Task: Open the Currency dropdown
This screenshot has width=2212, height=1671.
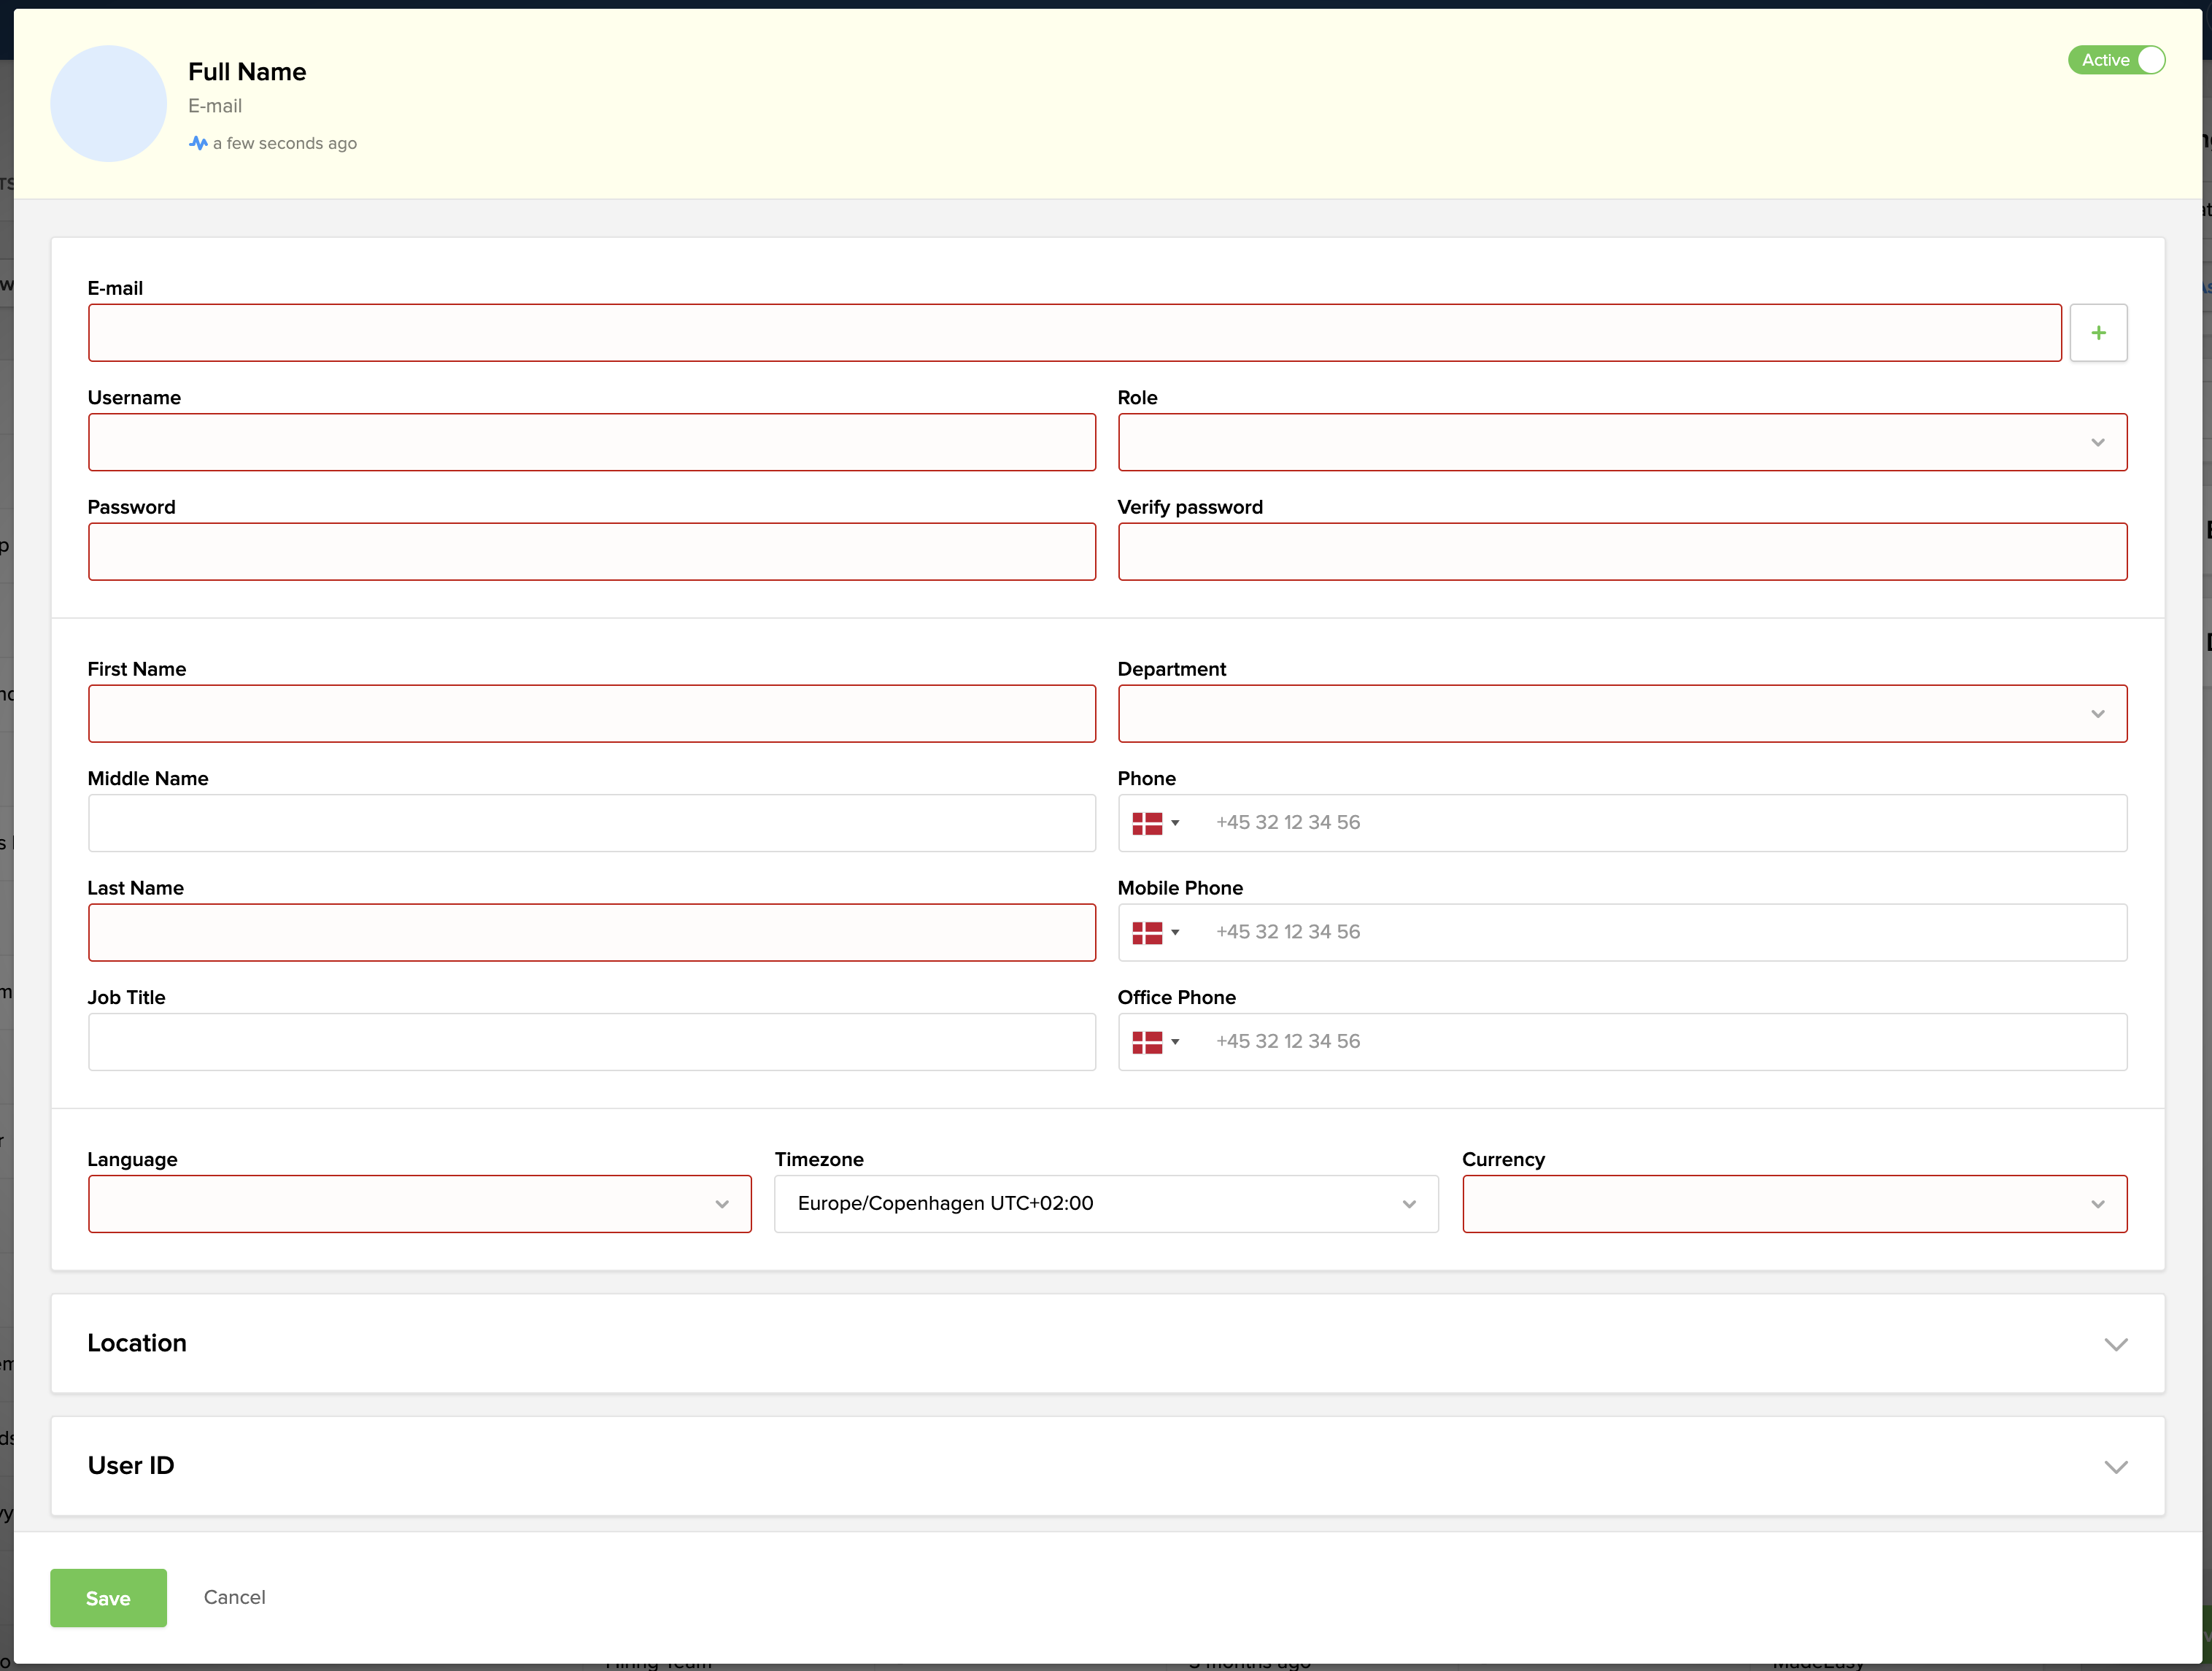Action: pos(1794,1204)
